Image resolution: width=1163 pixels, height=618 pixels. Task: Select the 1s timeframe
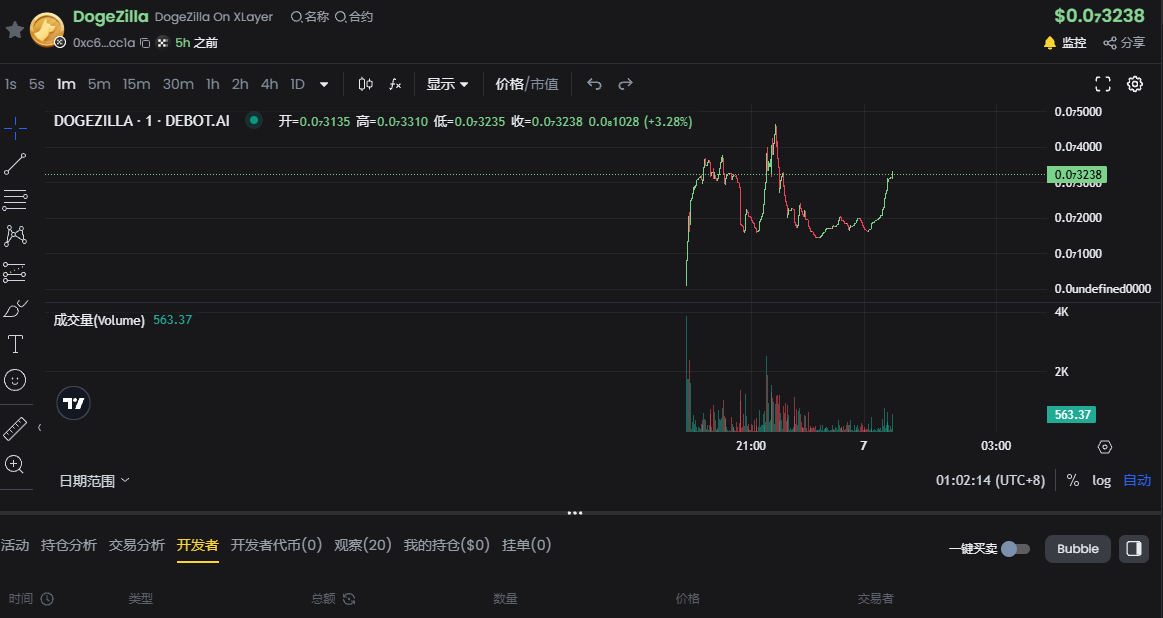tap(10, 84)
